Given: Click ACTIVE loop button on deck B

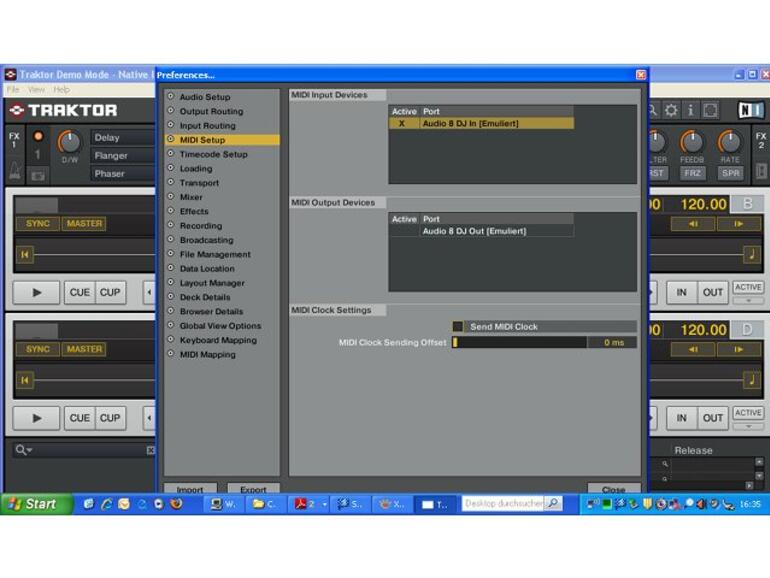Looking at the screenshot, I should [x=748, y=287].
